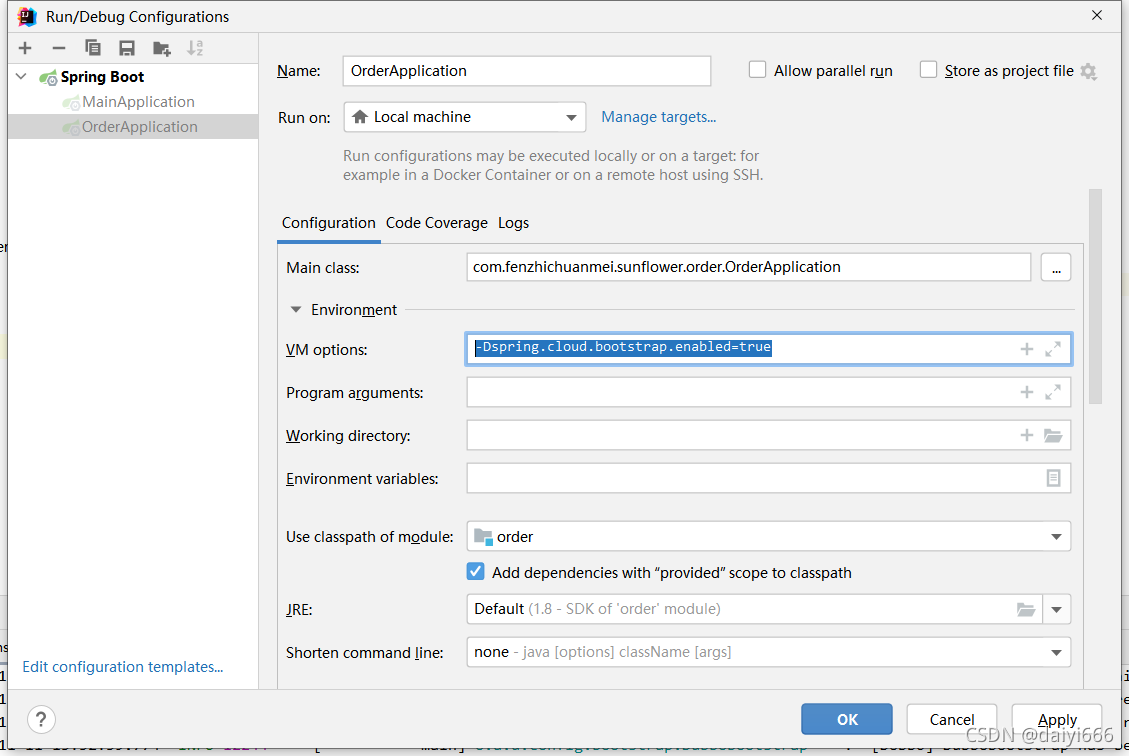1129x756 pixels.
Task: Collapse the Environment section
Action: 295,310
